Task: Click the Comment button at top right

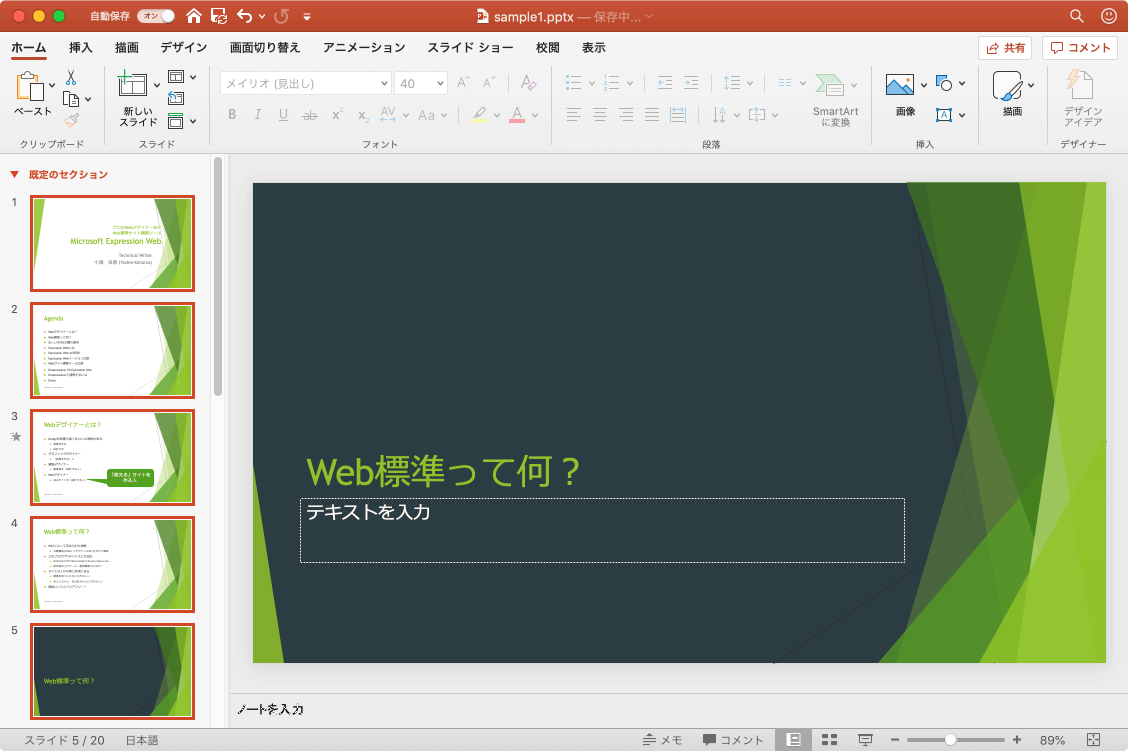Action: (x=1080, y=47)
